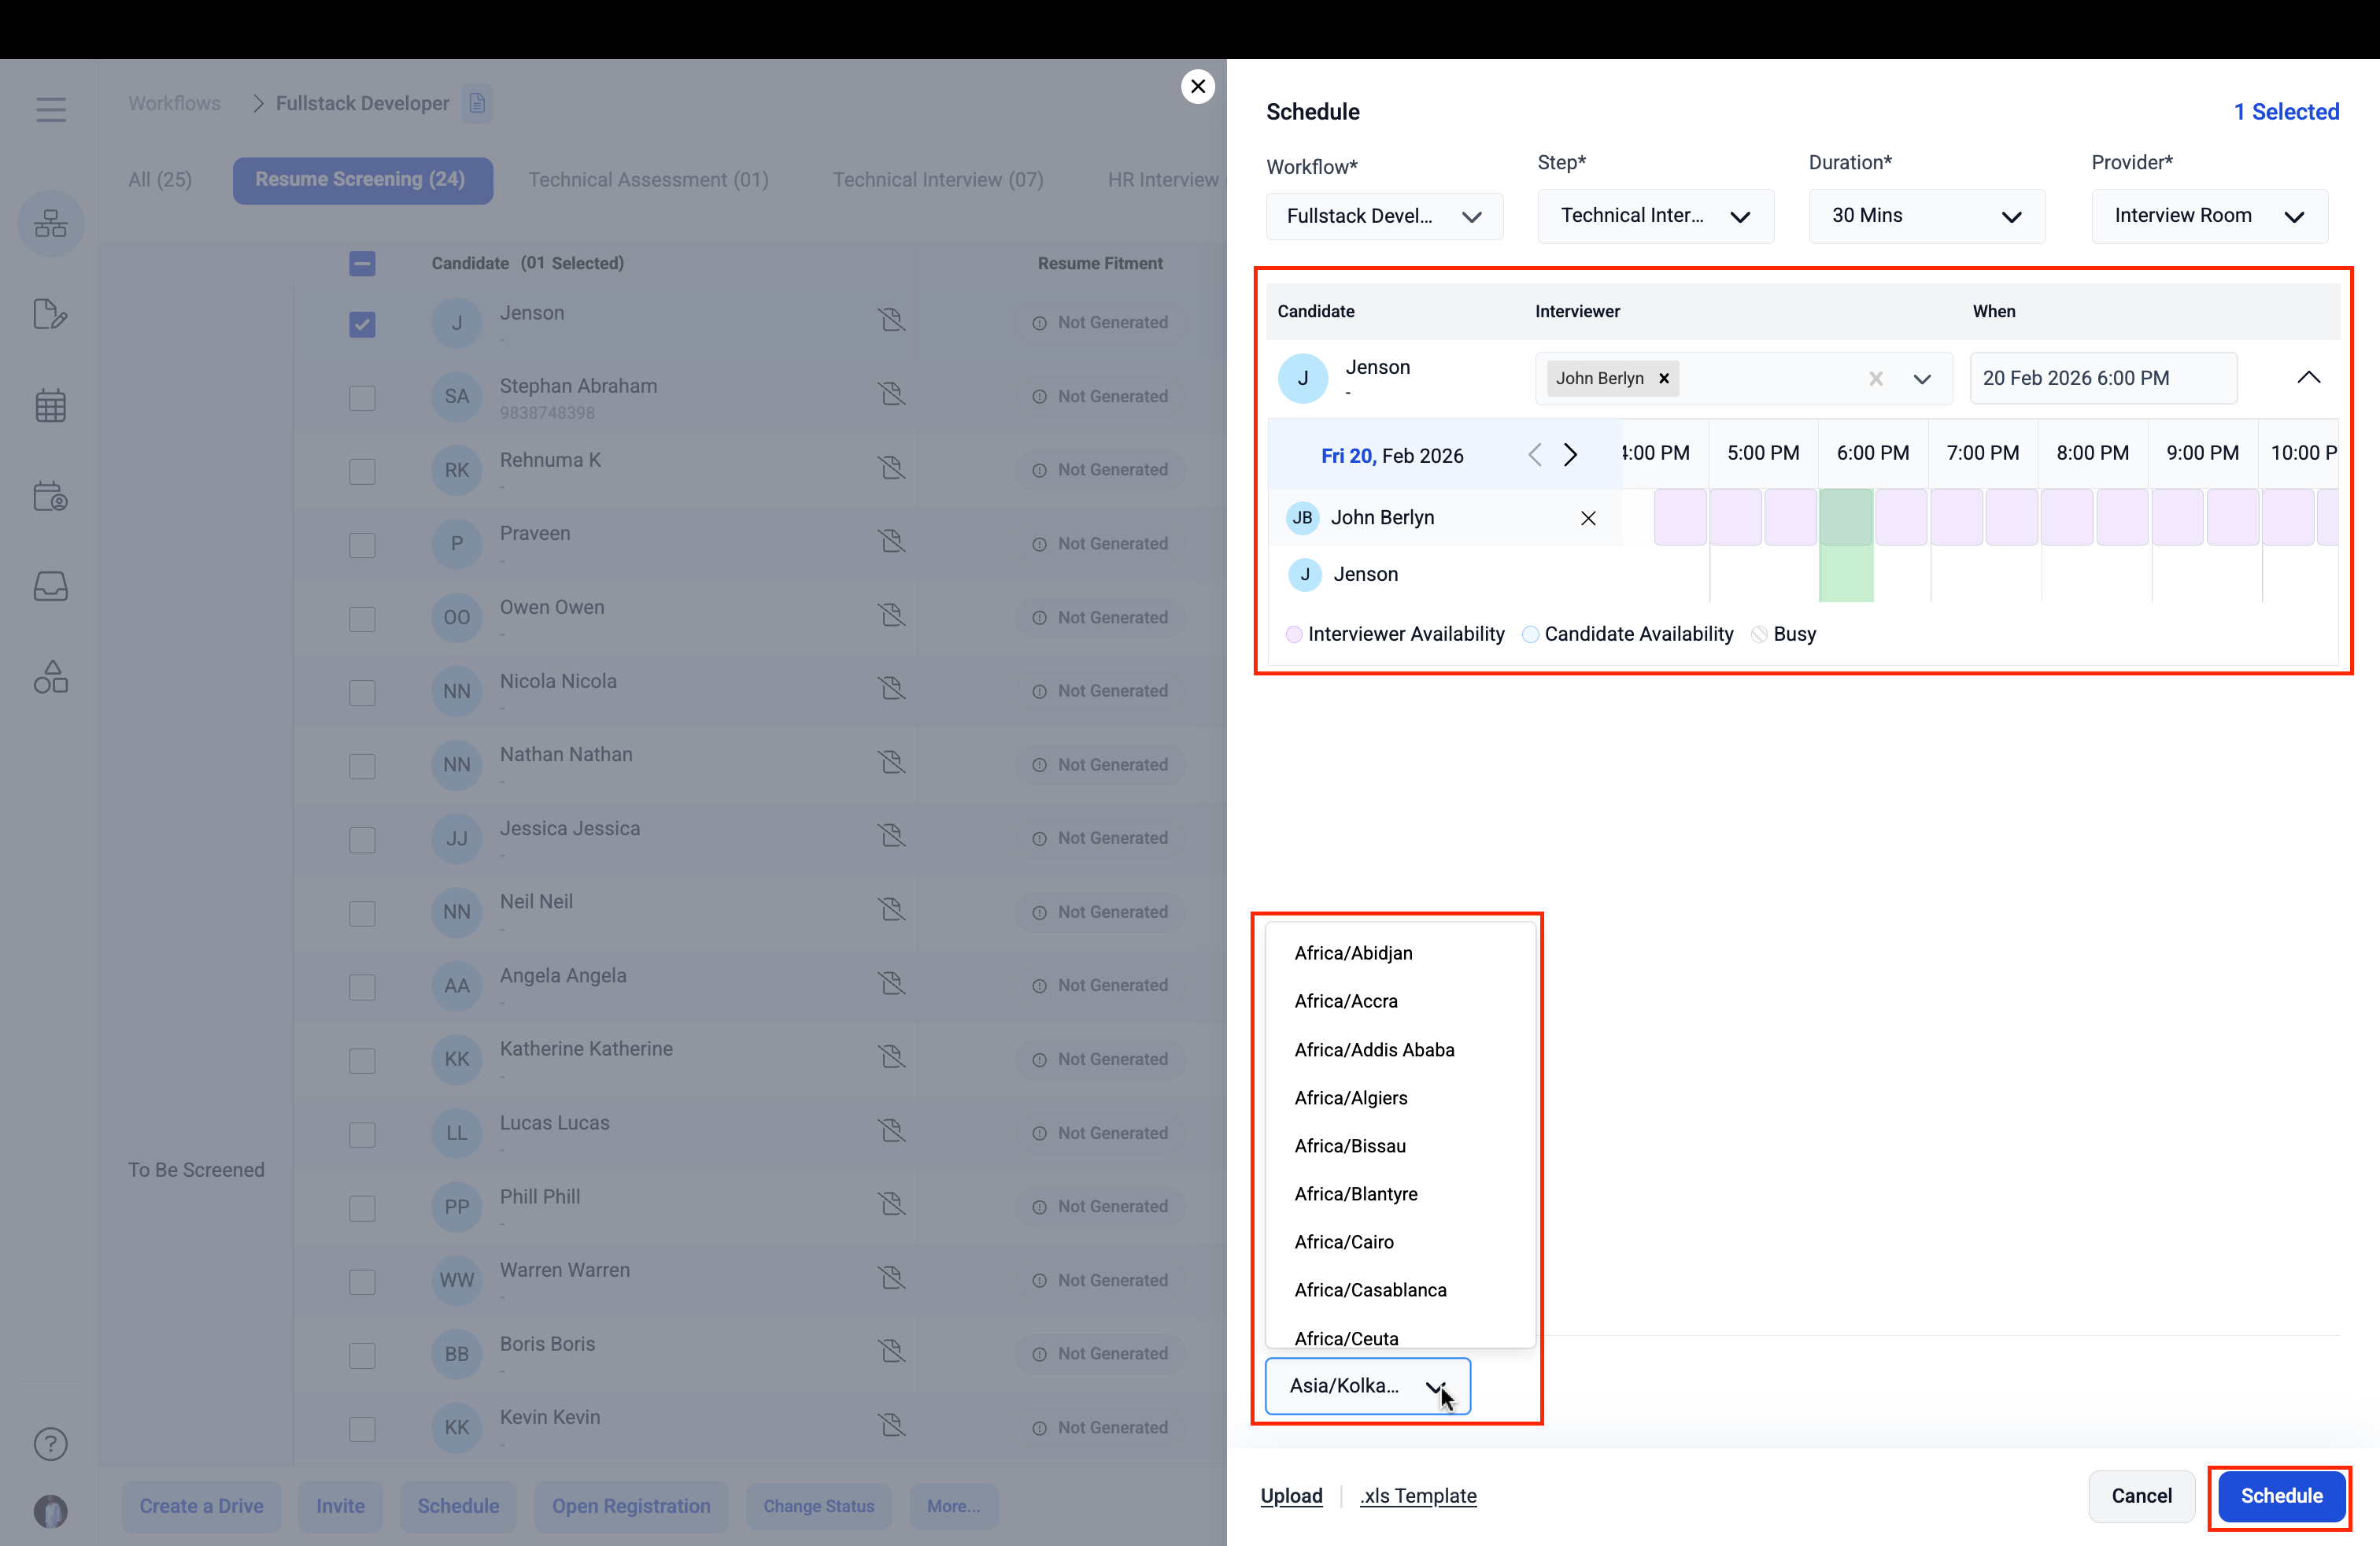Open the Duration 30 Mins dropdown
This screenshot has width=2380, height=1546.
coord(1926,216)
